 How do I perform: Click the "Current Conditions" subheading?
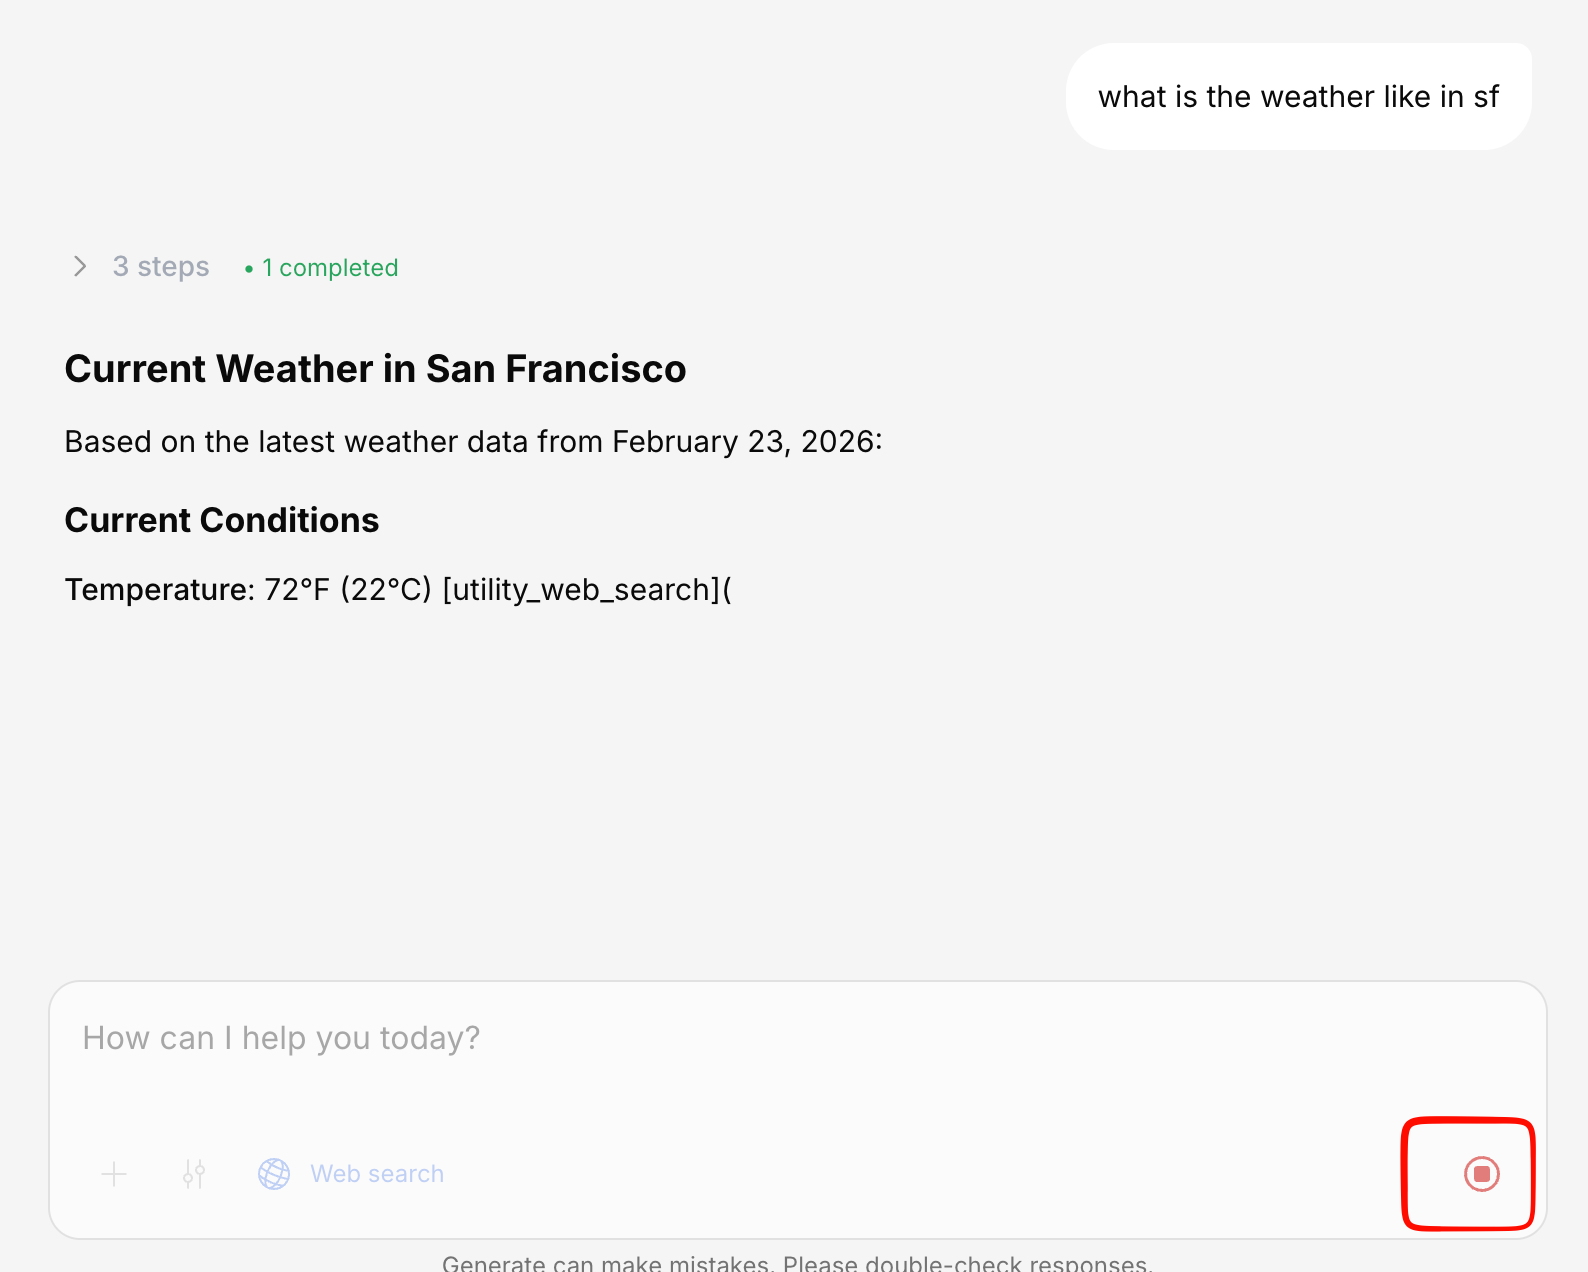[221, 520]
